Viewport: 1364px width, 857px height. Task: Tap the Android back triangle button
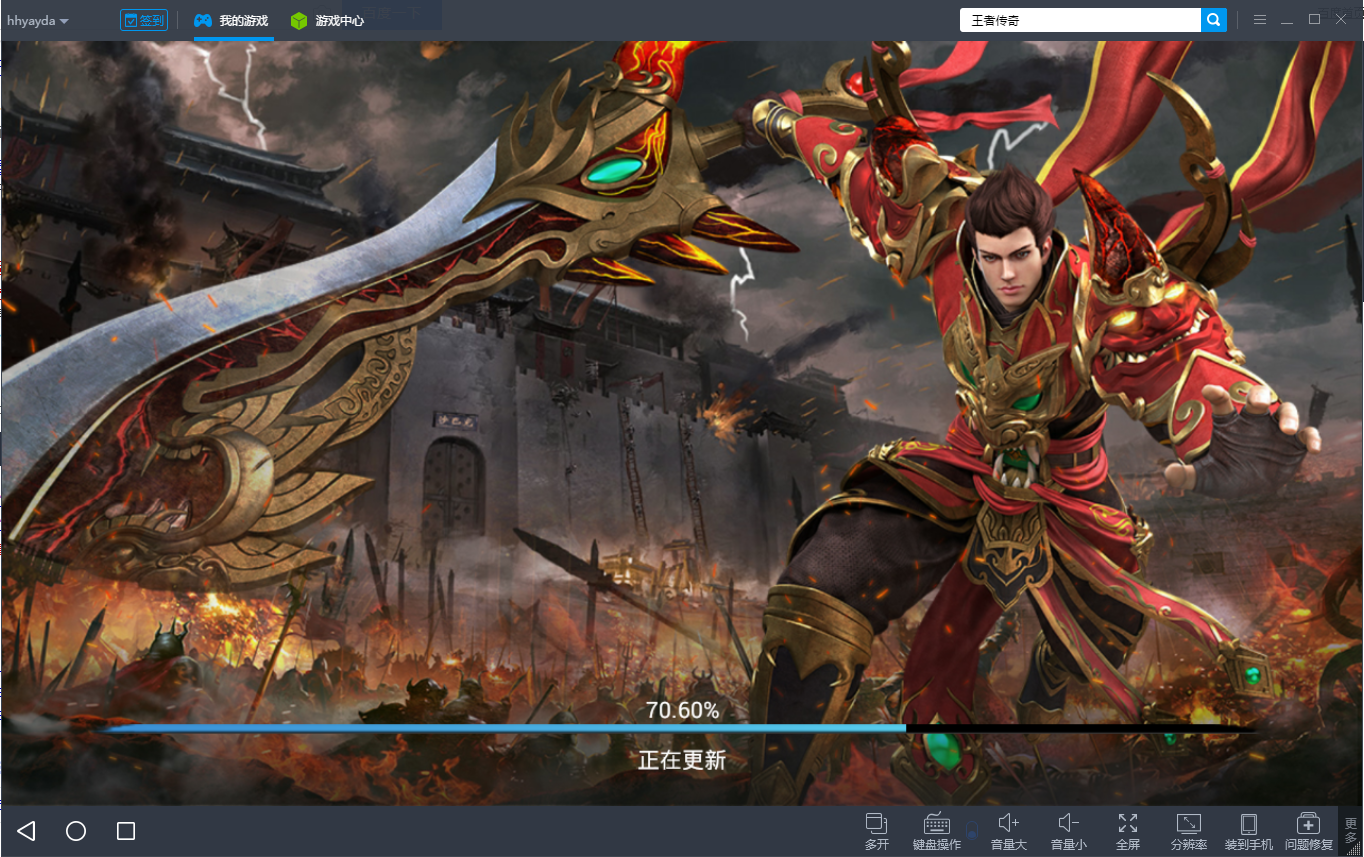[x=27, y=831]
